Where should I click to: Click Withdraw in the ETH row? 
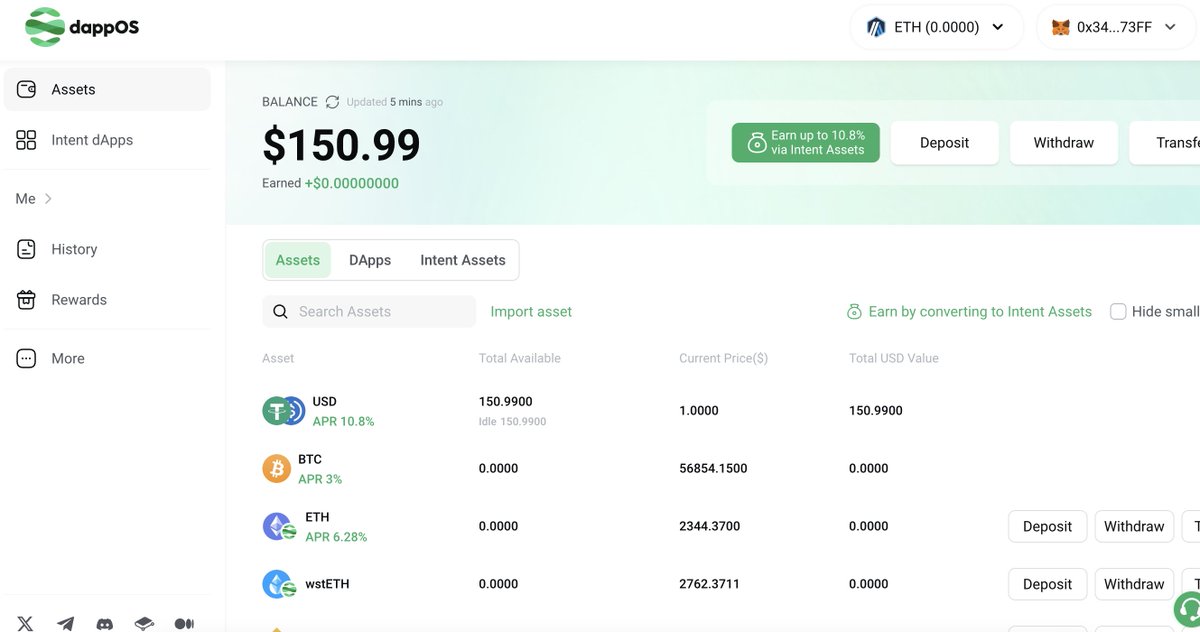(x=1134, y=526)
